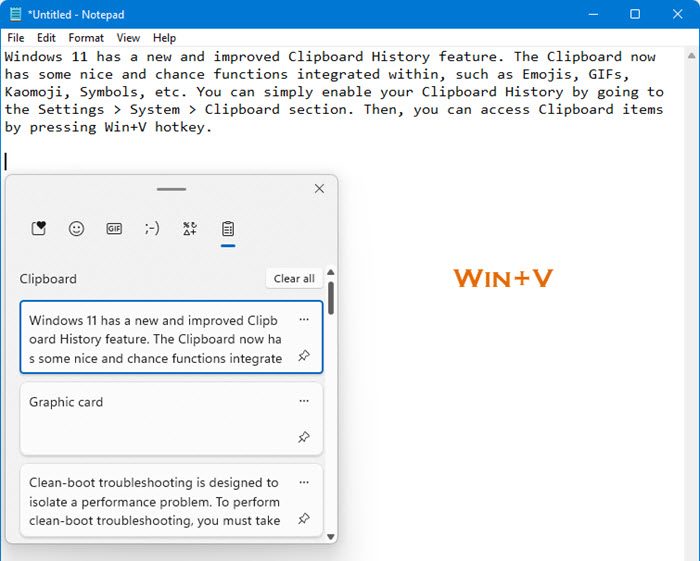The width and height of the screenshot is (700, 561).
Task: Pin the Windows 11 clipboard item
Action: point(304,356)
